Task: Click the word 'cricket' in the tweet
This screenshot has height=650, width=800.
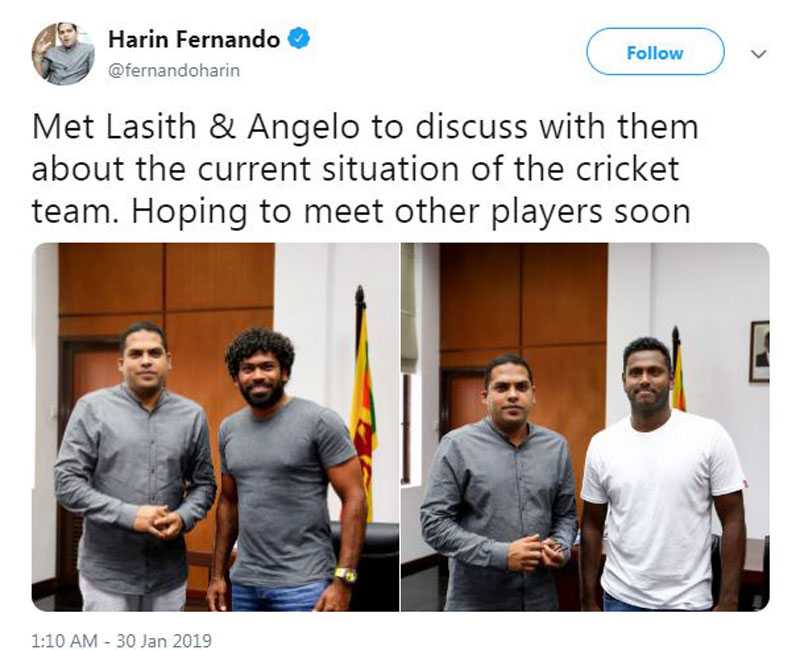Action: coord(628,169)
